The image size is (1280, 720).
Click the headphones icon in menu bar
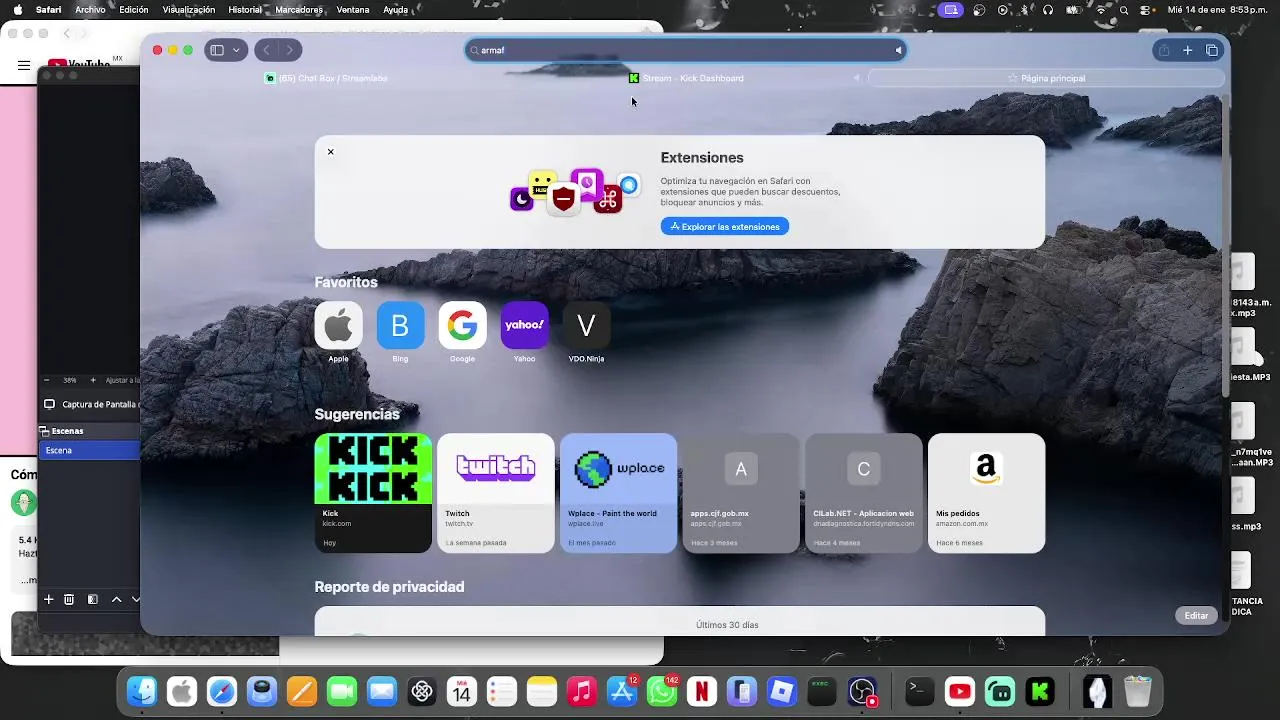tap(1048, 10)
